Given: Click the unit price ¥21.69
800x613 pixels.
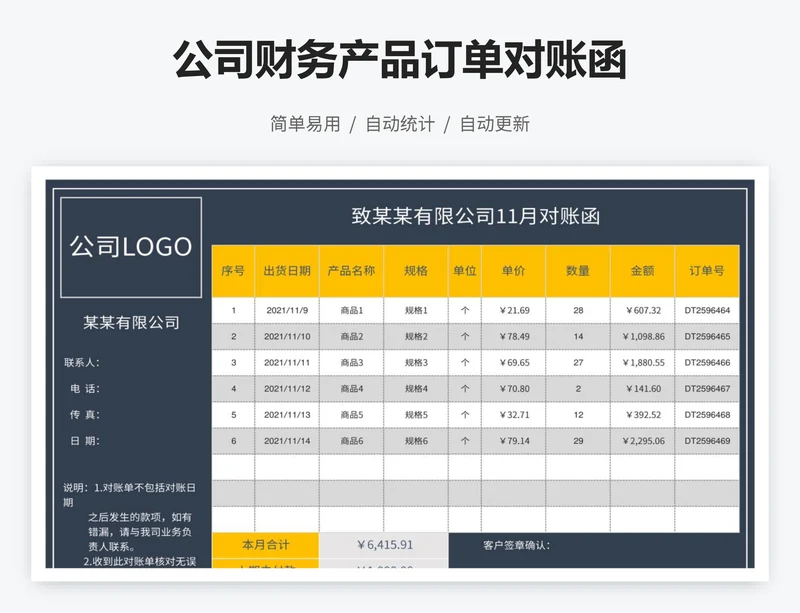Looking at the screenshot, I should [513, 310].
